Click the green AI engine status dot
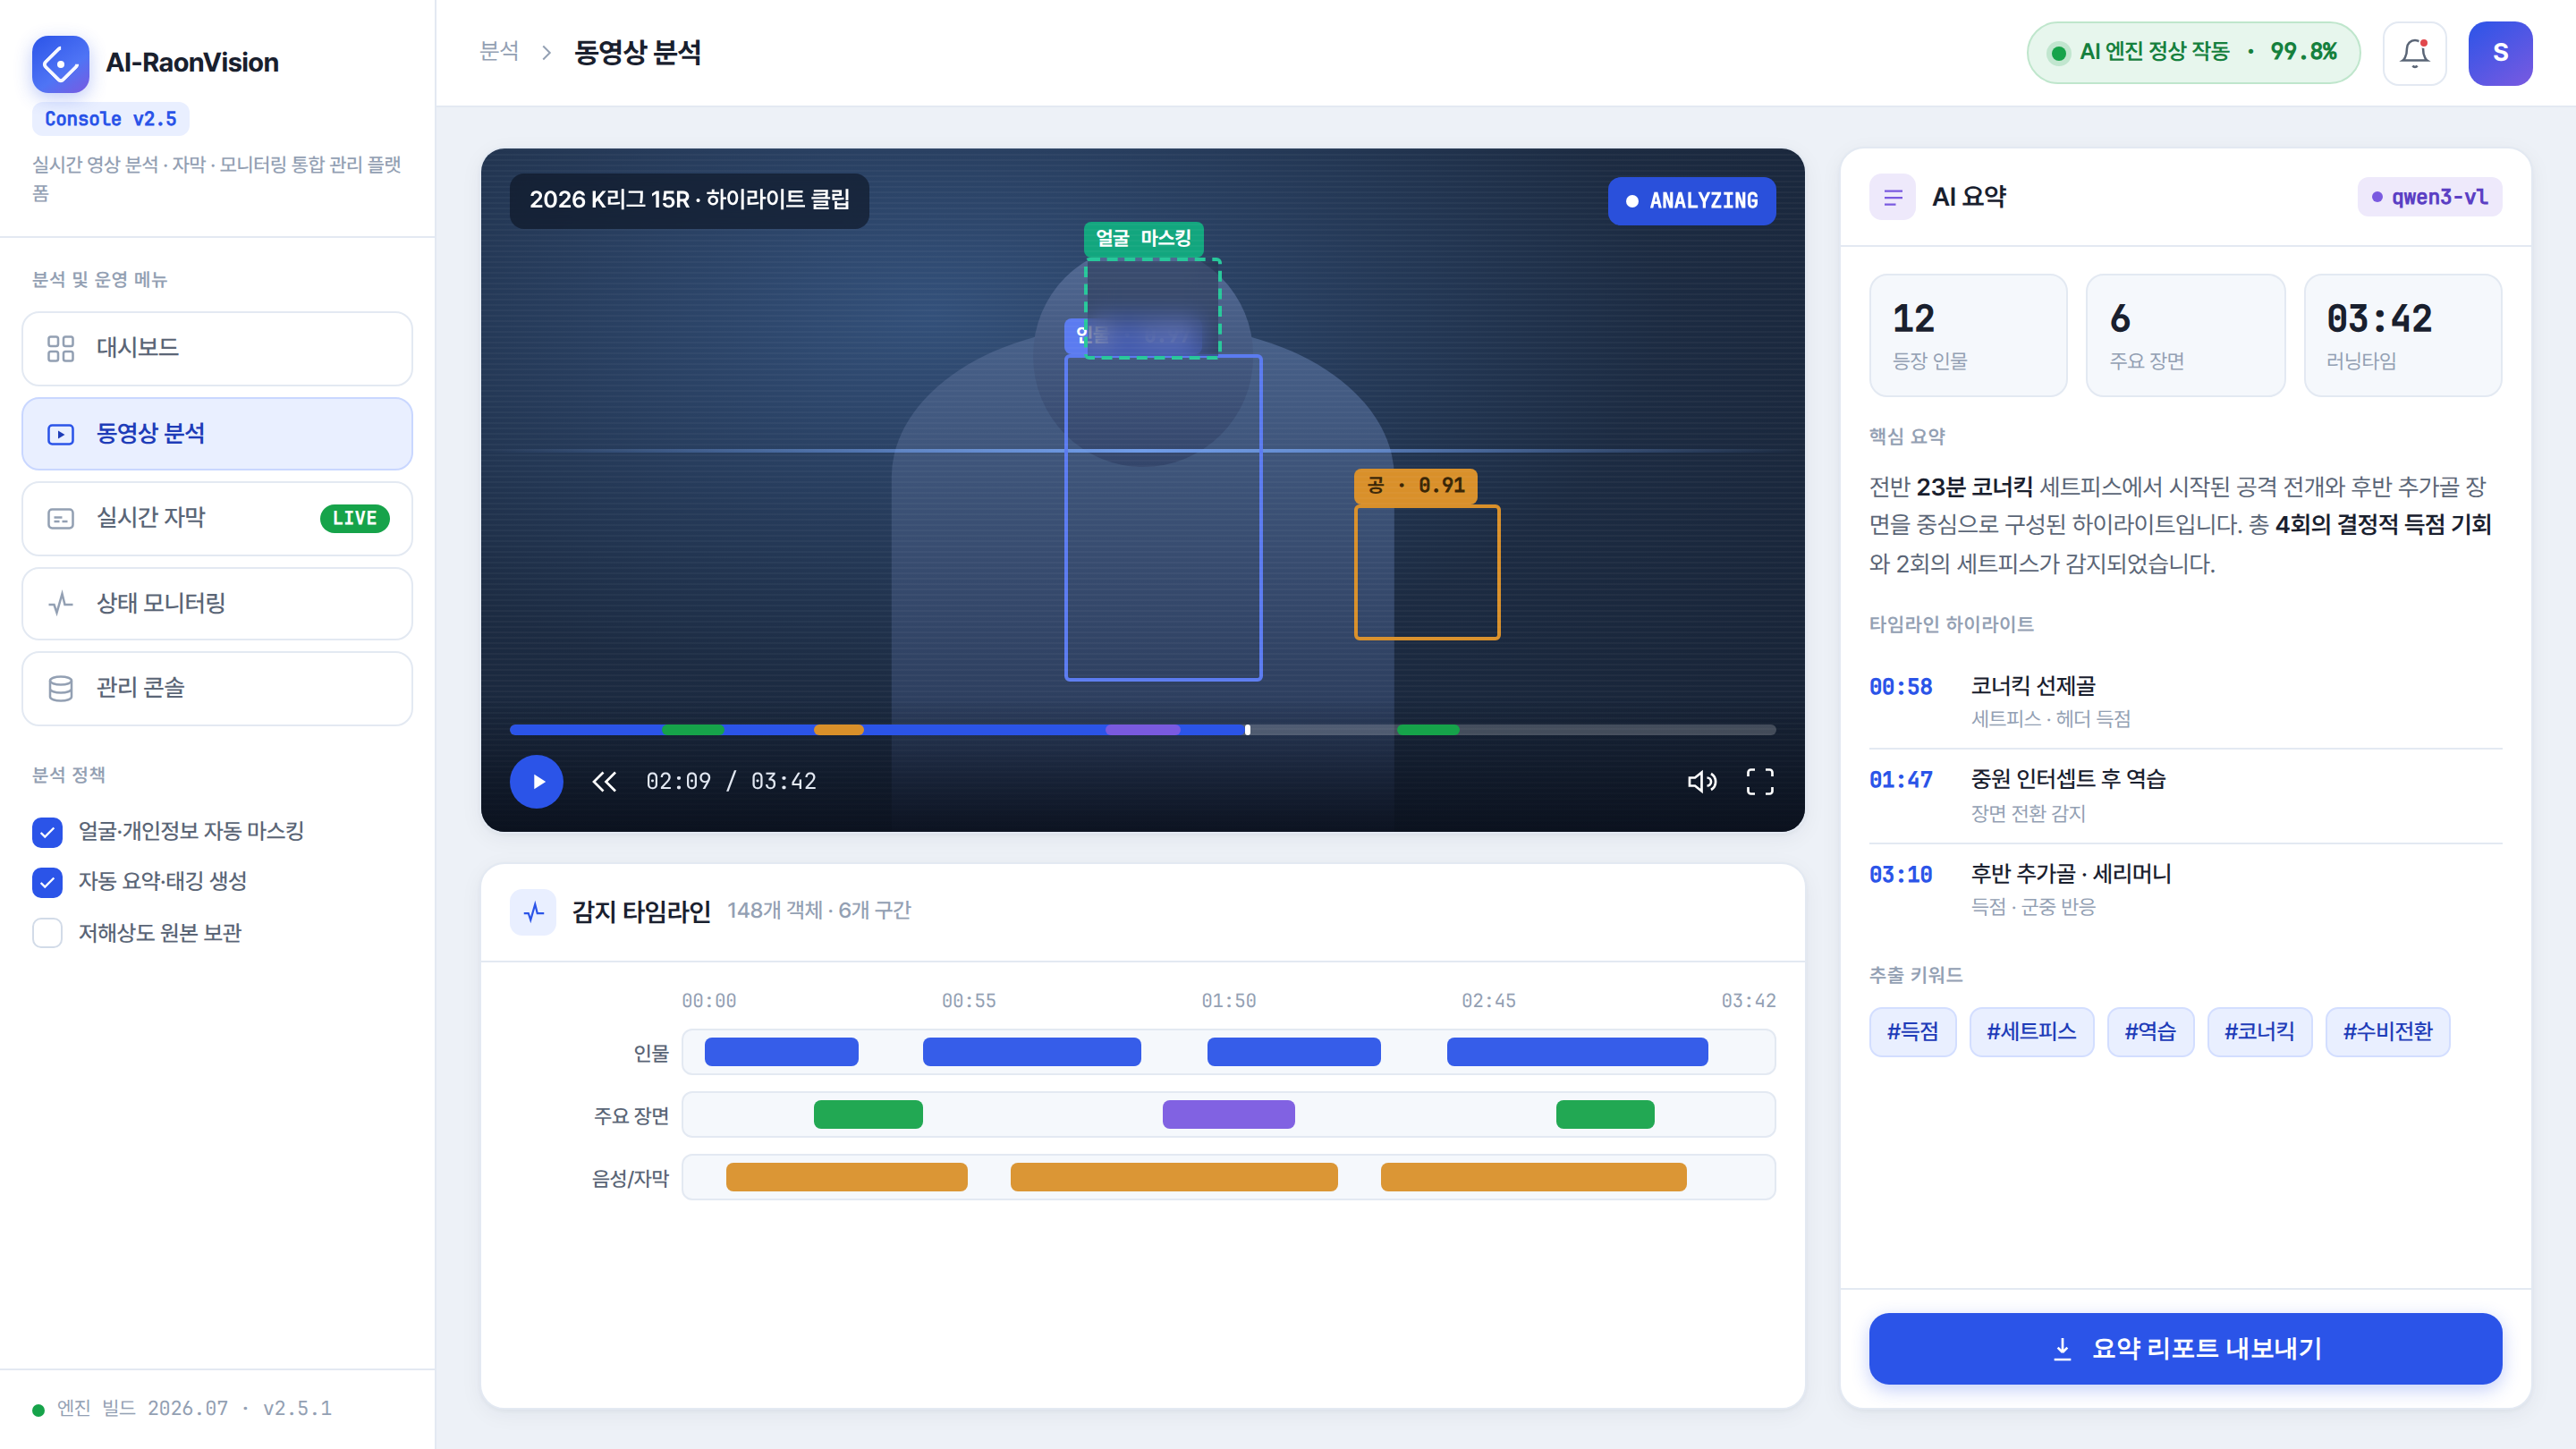Screen dimensions: 2576x1449 coord(2058,53)
